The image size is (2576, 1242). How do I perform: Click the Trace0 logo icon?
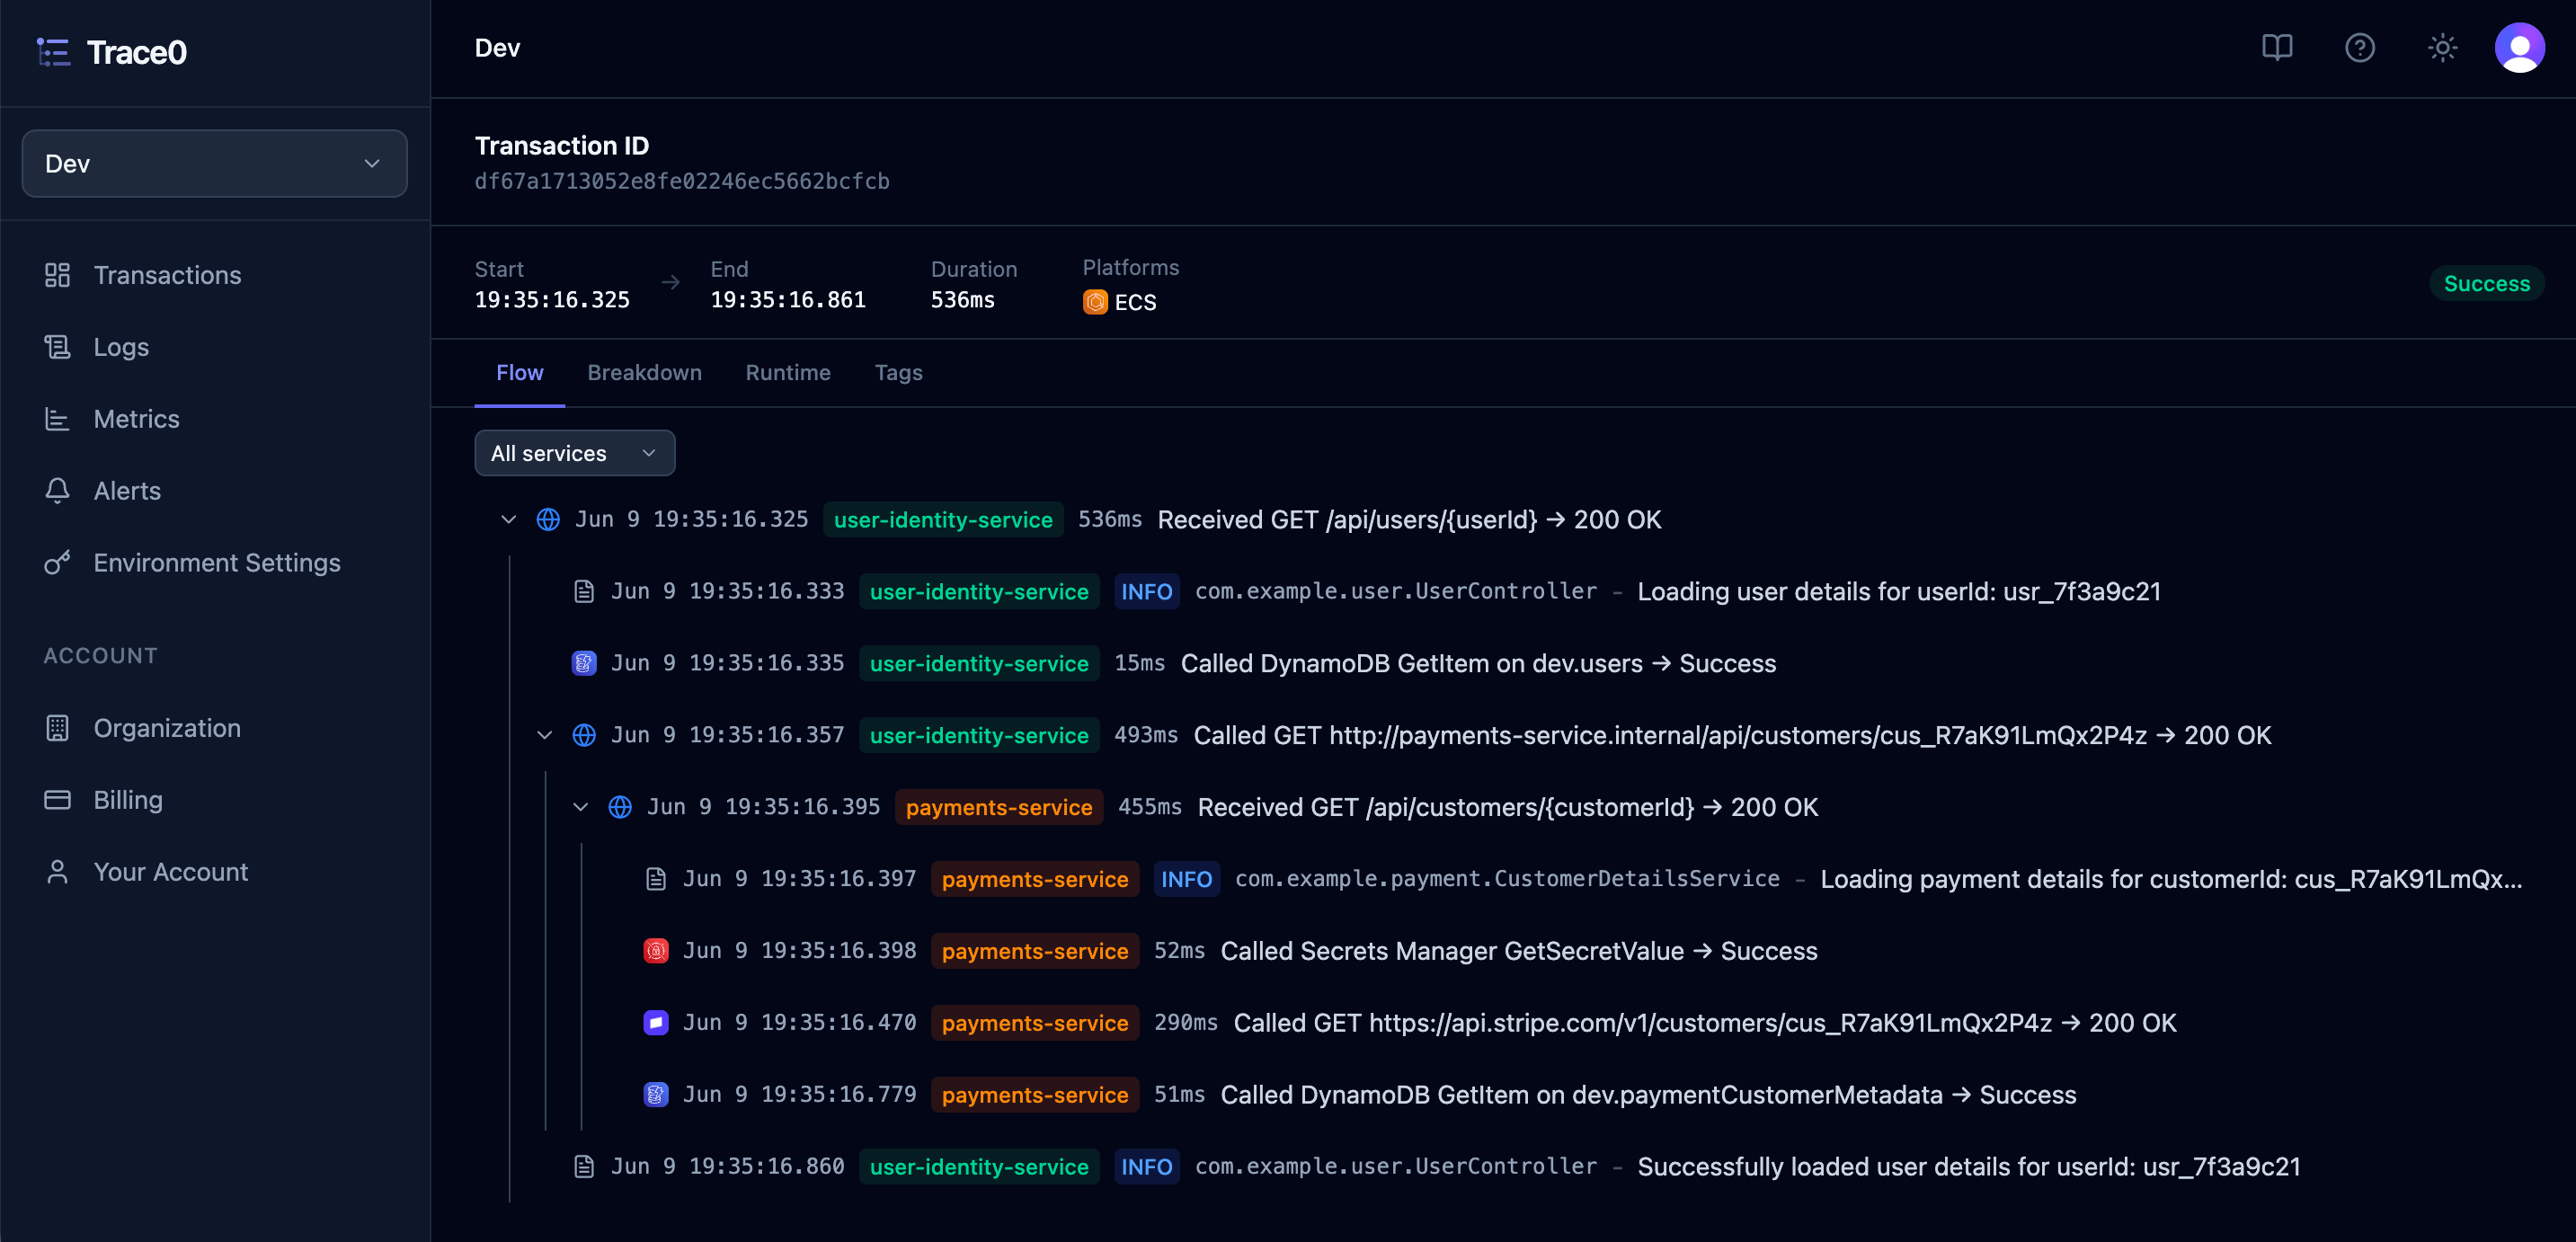(x=54, y=52)
